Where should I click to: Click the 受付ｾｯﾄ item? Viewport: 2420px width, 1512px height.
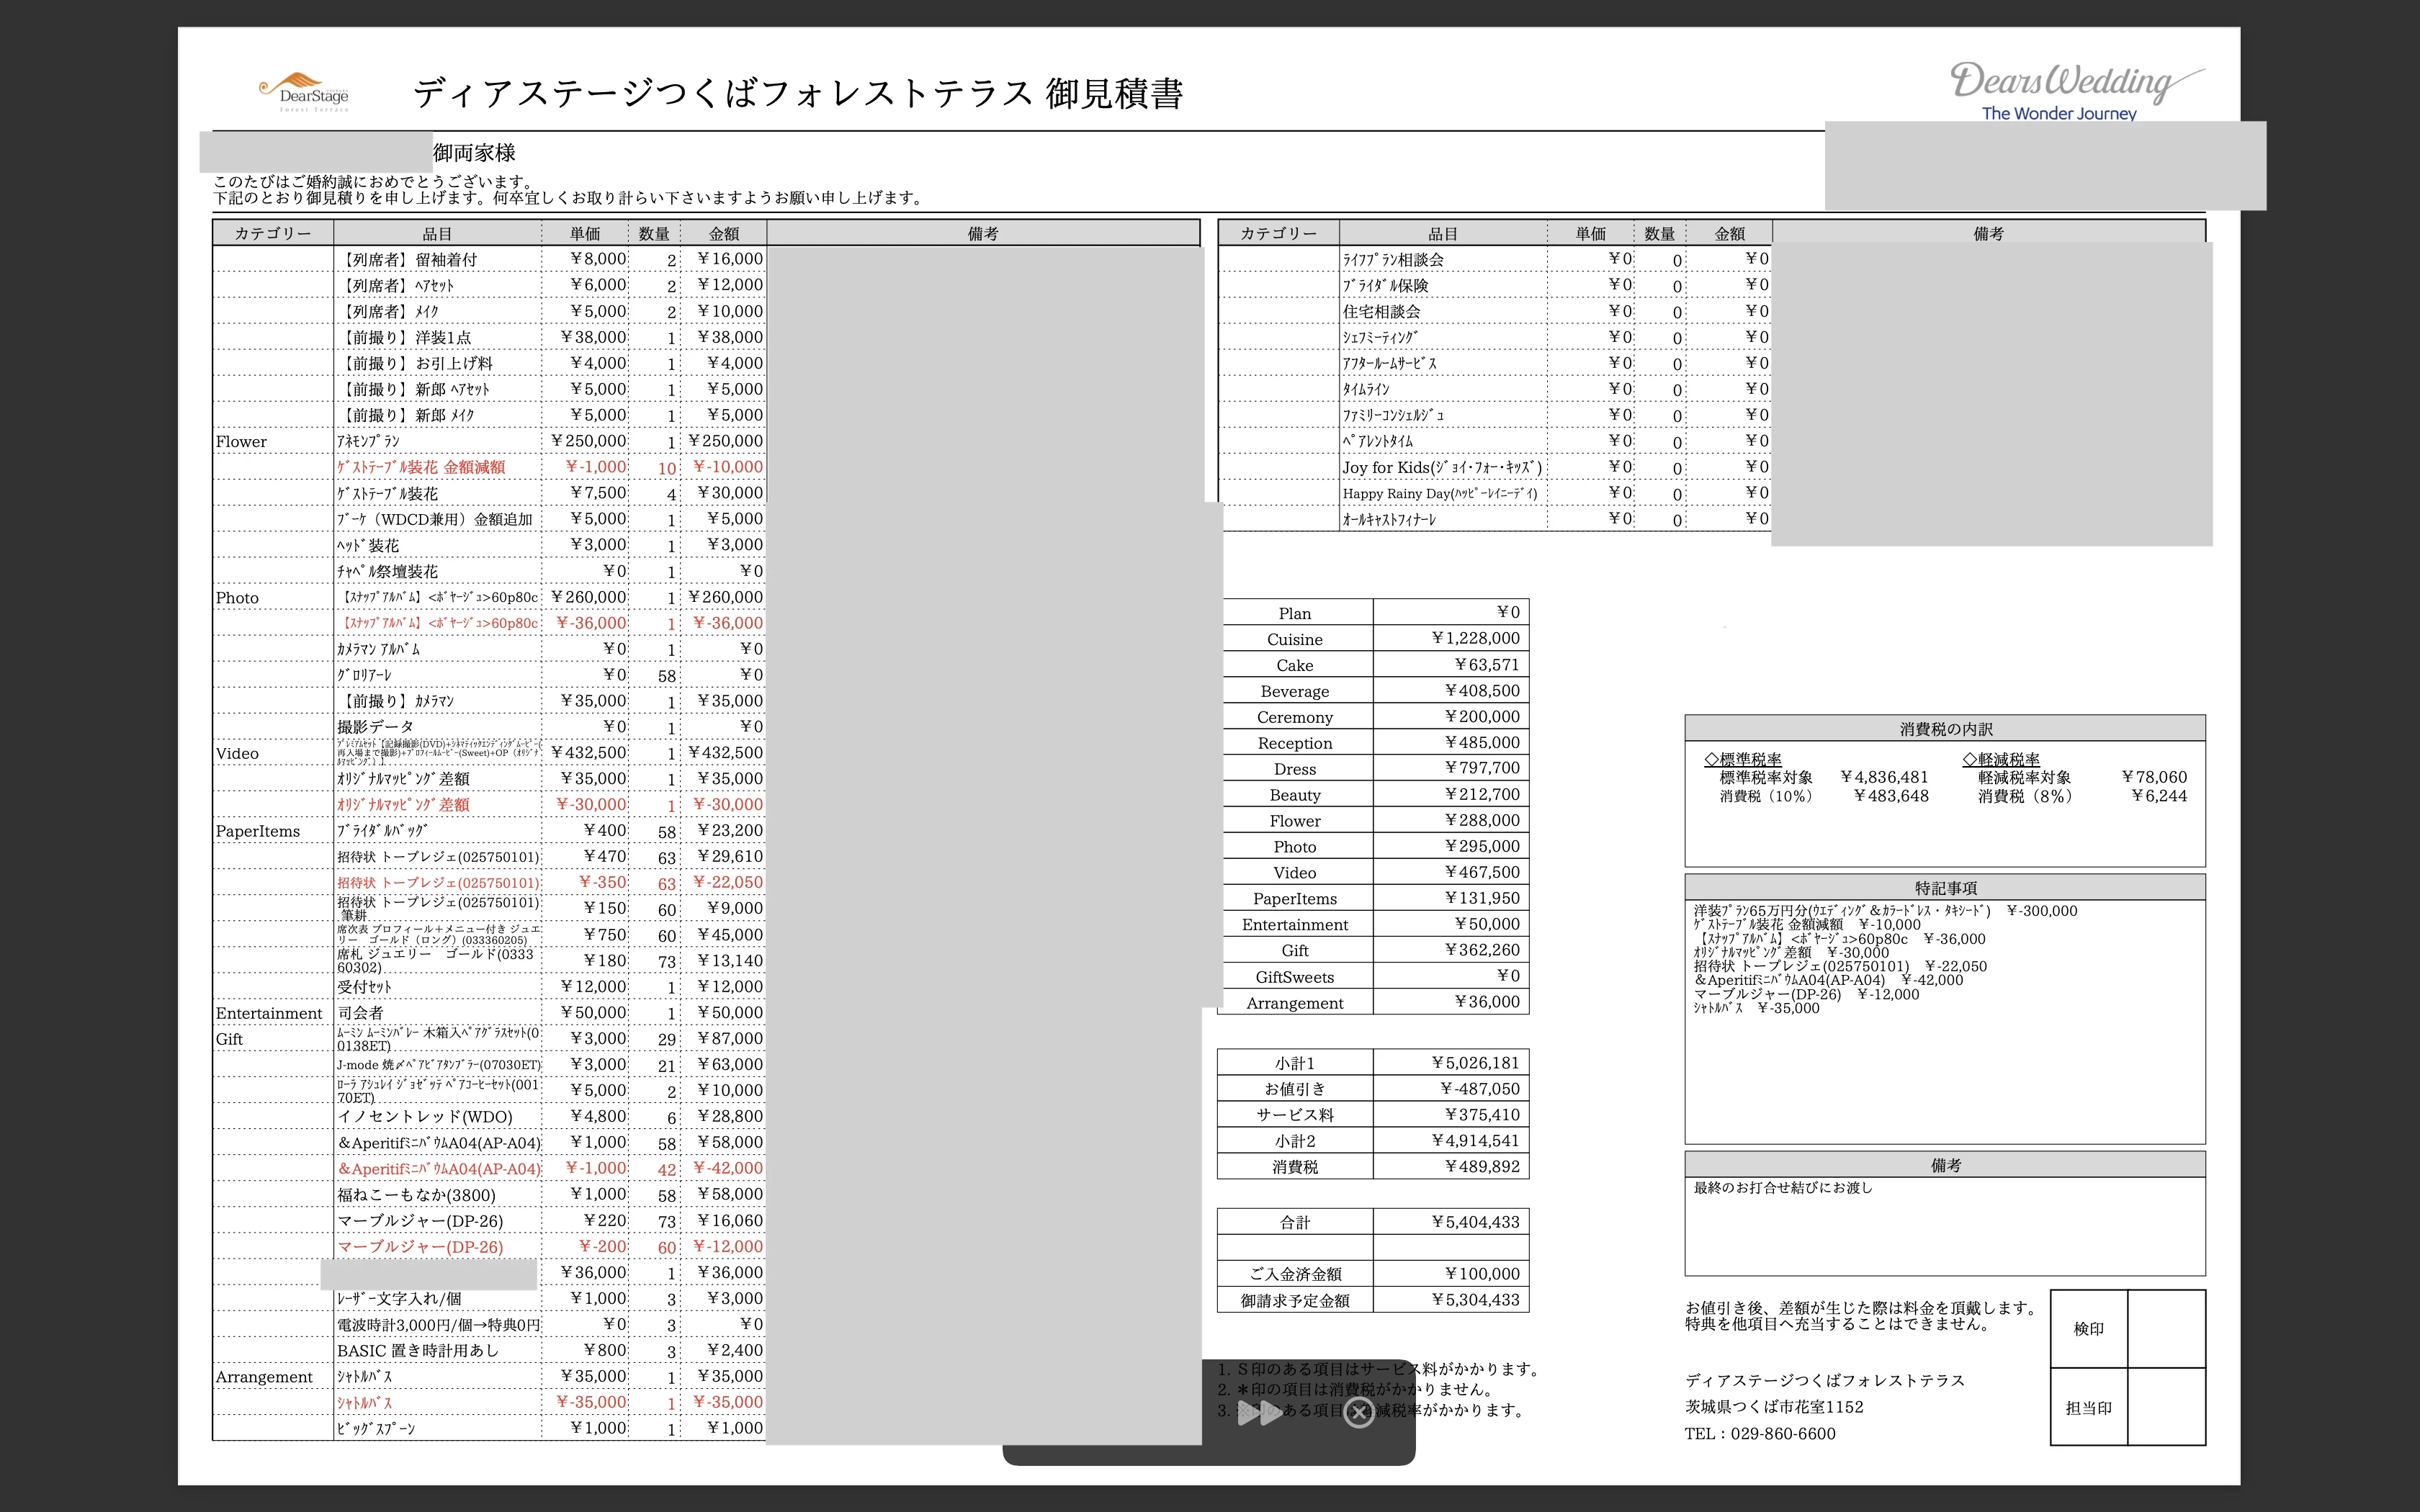click(x=364, y=987)
